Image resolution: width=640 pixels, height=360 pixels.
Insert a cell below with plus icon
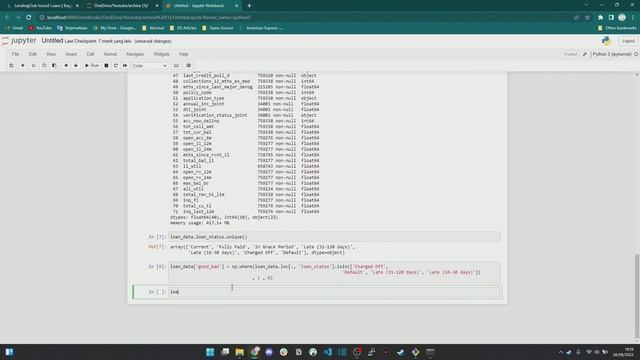click(23, 66)
